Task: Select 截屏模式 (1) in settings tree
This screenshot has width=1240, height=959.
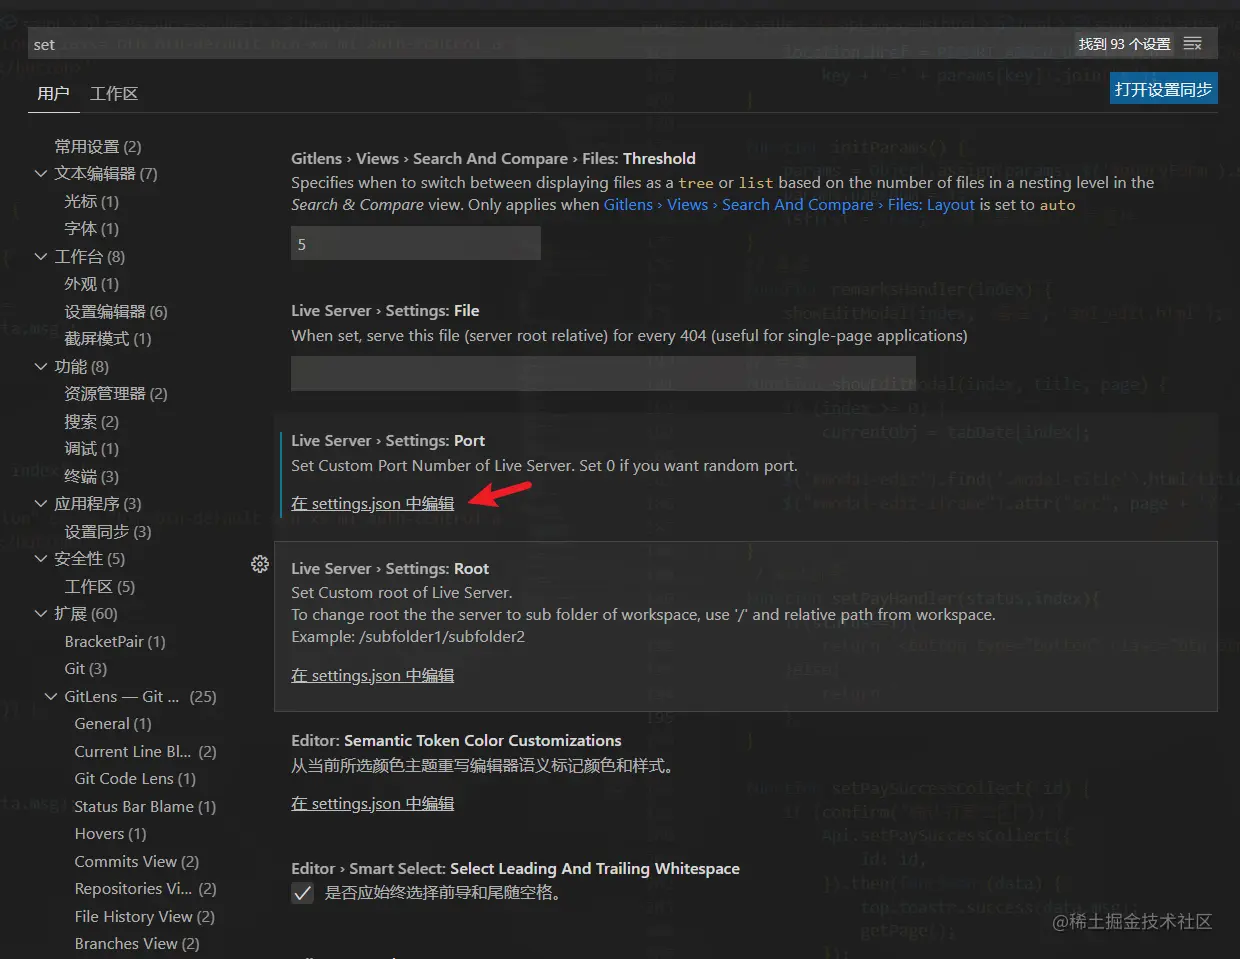Action: 108,338
